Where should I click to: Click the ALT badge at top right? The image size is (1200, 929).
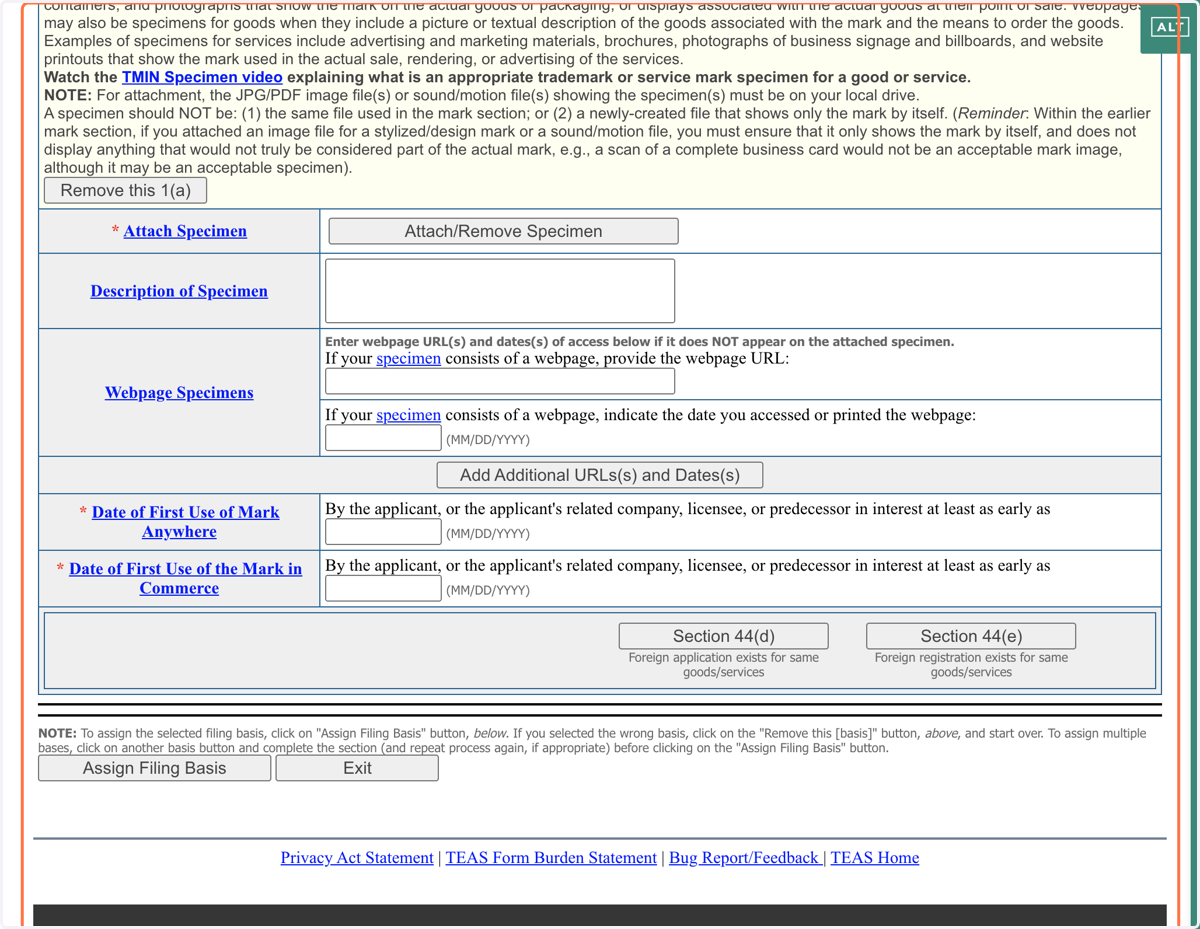click(1169, 28)
